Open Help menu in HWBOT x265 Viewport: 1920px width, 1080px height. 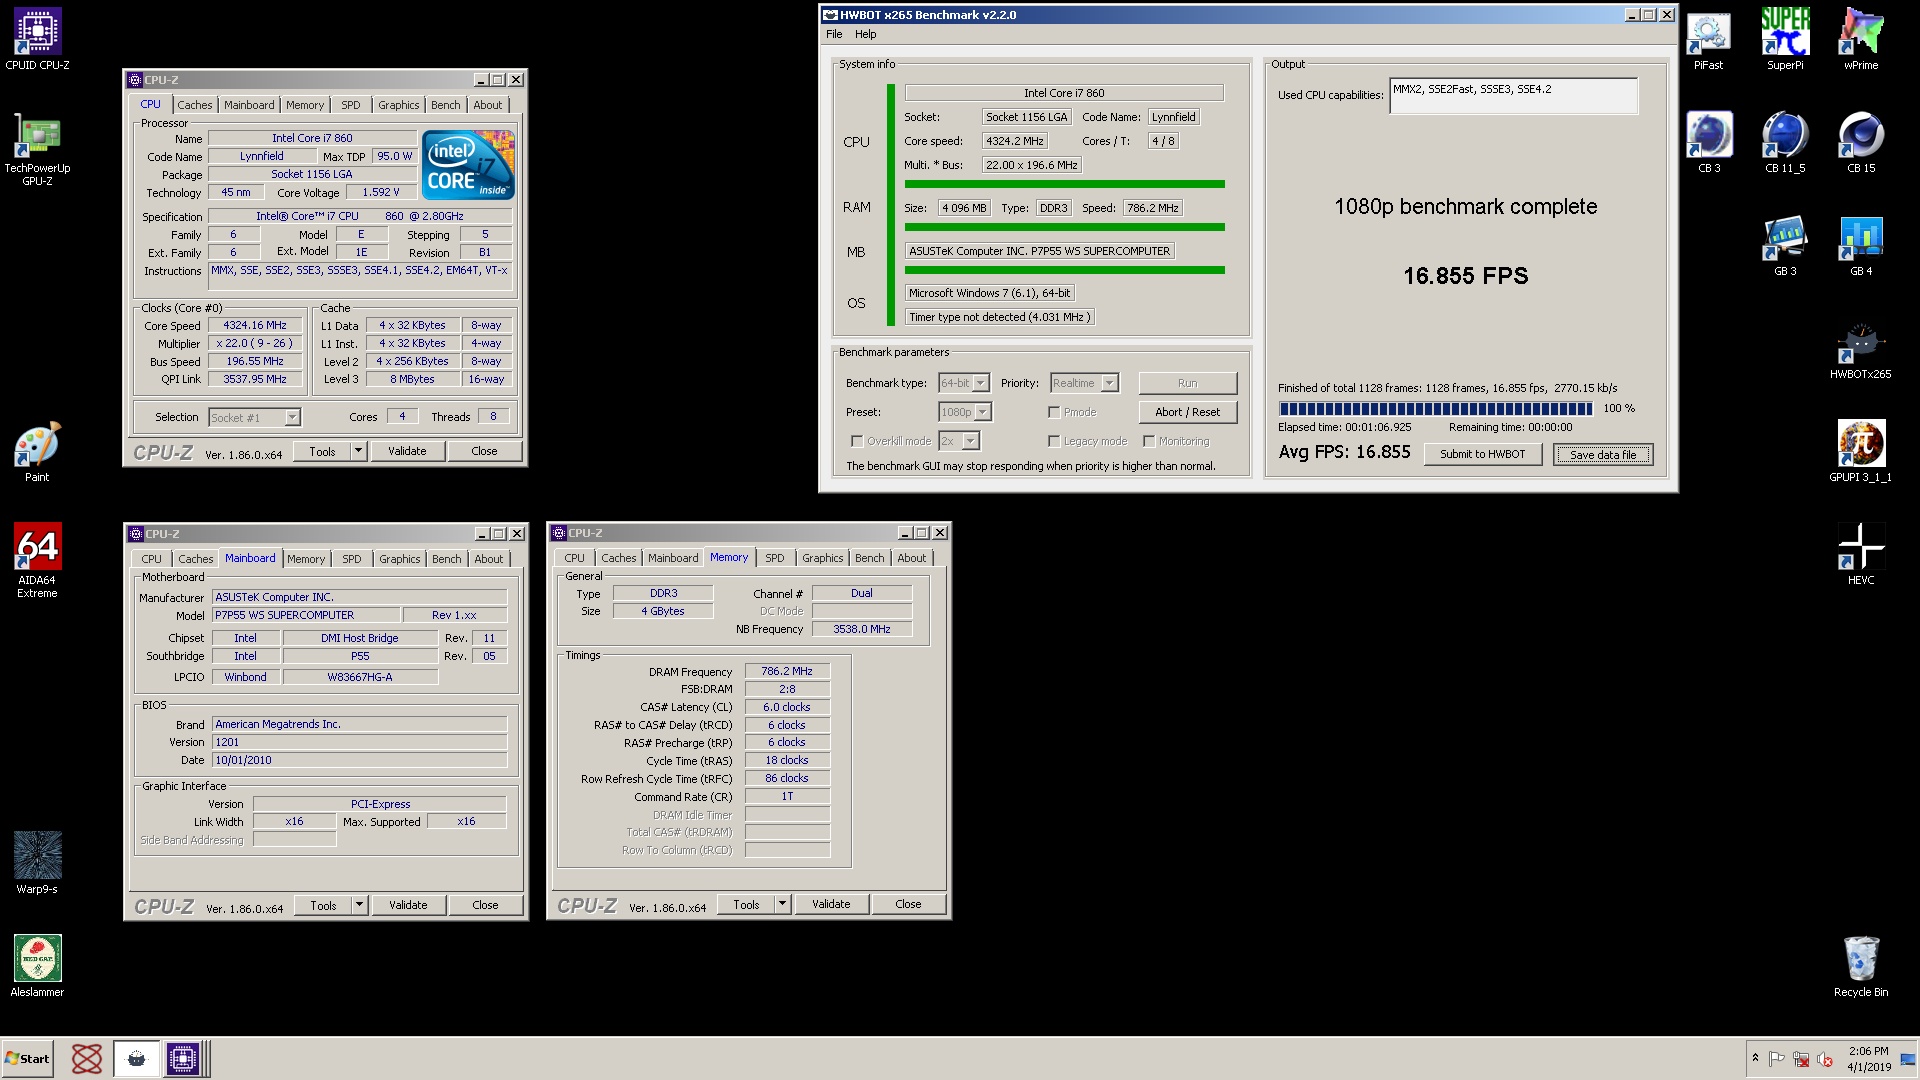click(x=865, y=34)
